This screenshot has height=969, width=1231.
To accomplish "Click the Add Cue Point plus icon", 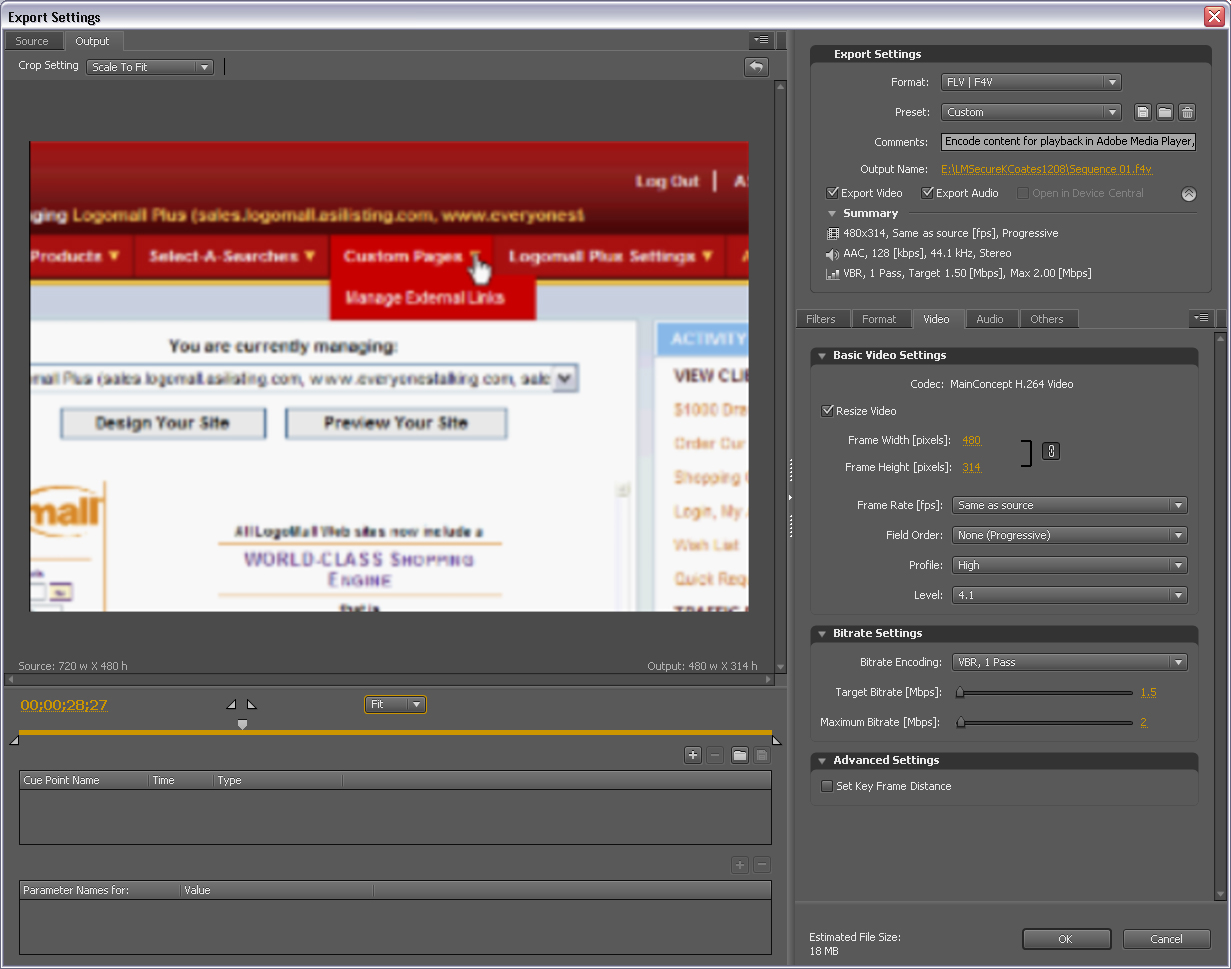I will [x=692, y=755].
